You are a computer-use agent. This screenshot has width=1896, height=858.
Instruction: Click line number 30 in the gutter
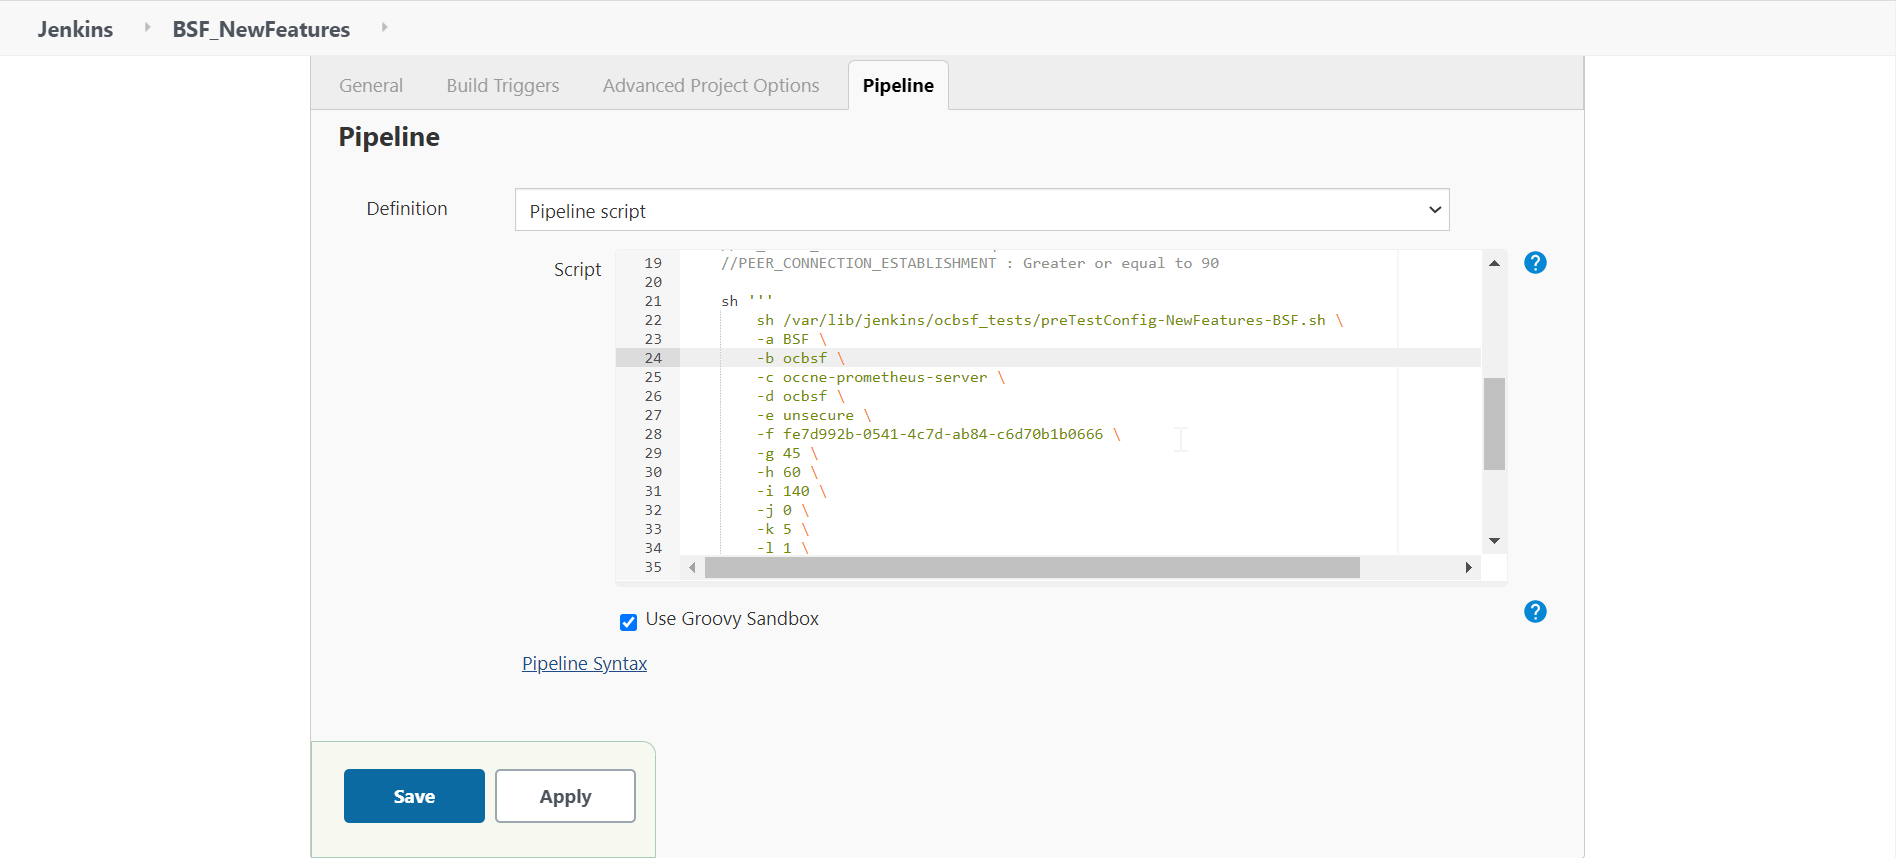point(653,472)
